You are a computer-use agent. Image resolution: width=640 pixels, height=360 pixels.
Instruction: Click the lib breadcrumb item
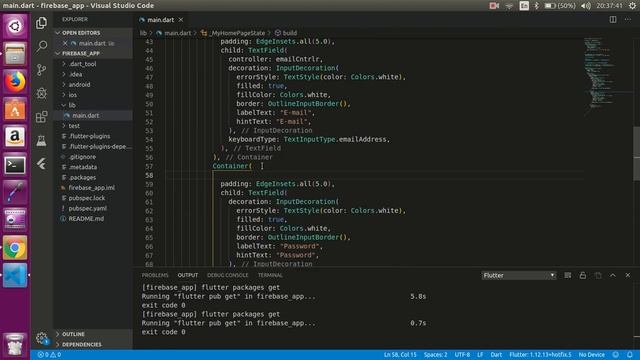pos(143,33)
